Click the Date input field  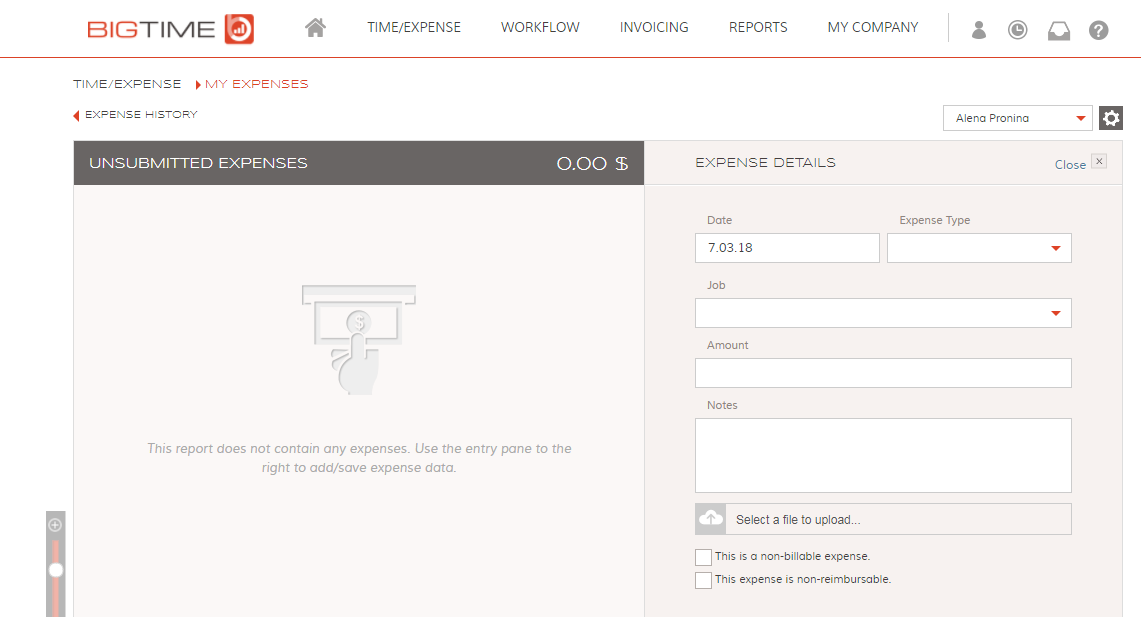787,248
